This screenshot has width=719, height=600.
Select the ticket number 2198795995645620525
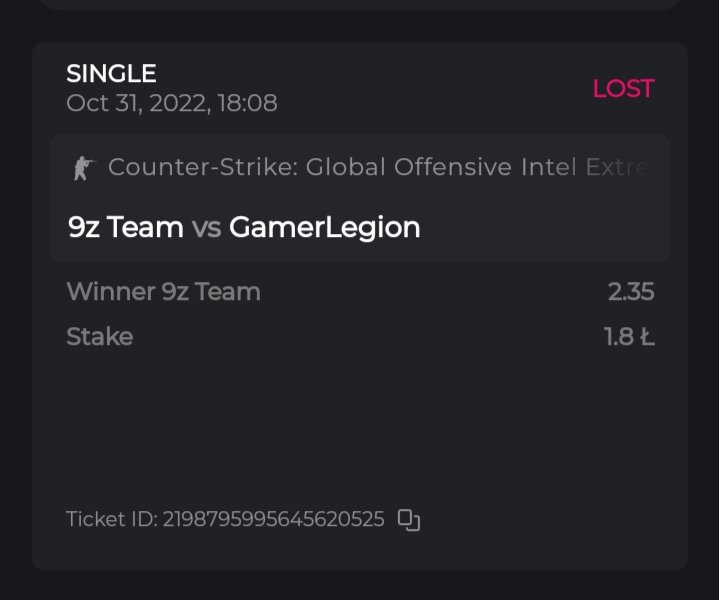click(x=273, y=520)
